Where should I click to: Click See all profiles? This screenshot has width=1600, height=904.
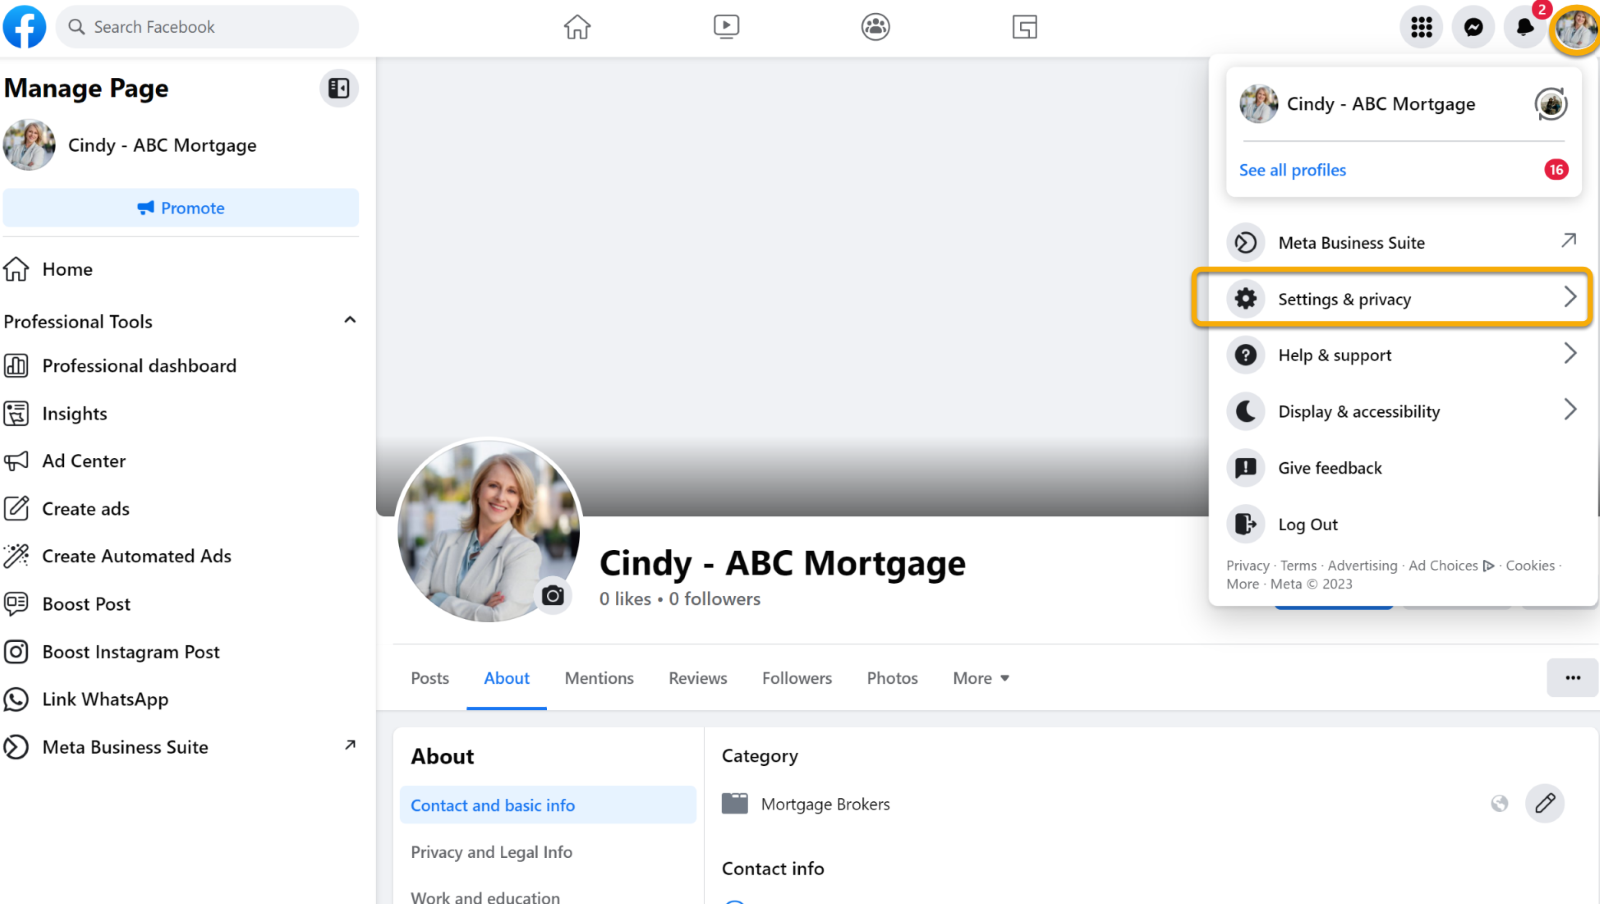(x=1292, y=170)
